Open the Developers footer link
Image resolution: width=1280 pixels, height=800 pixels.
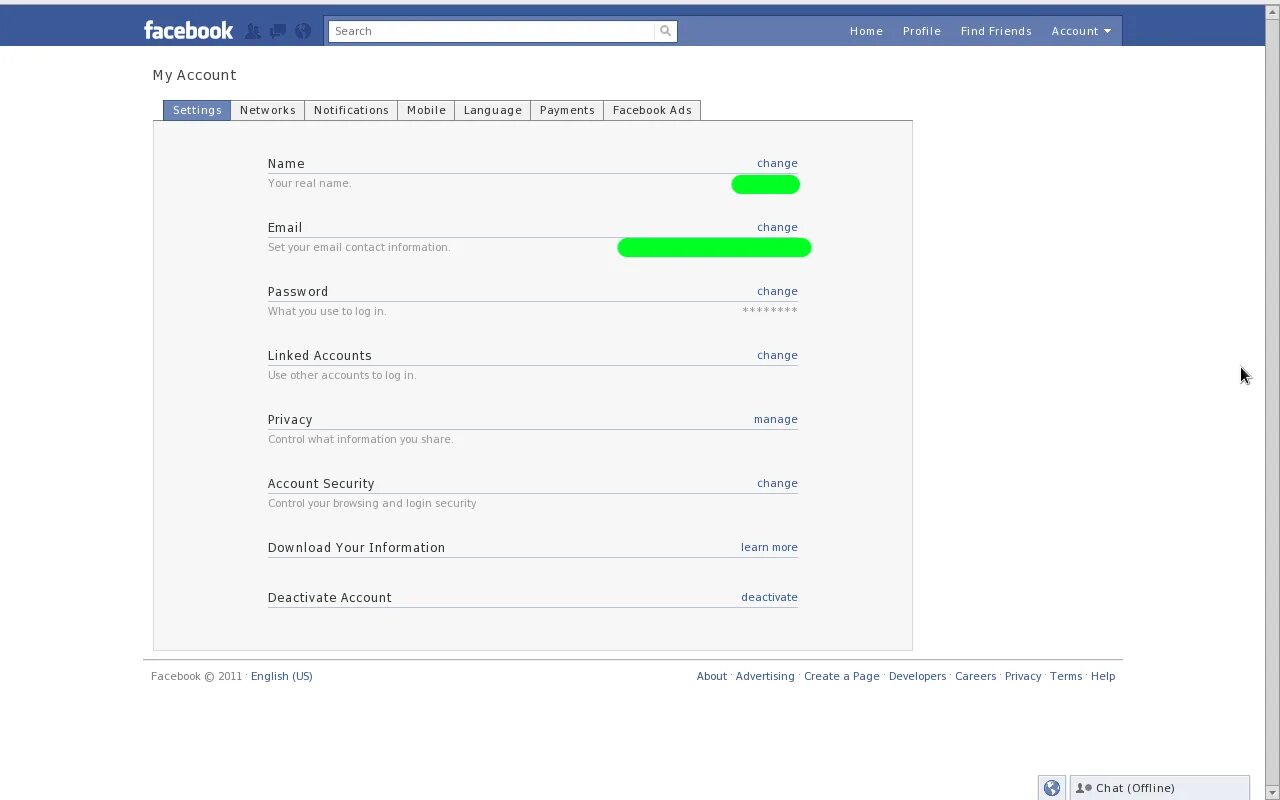pos(917,676)
